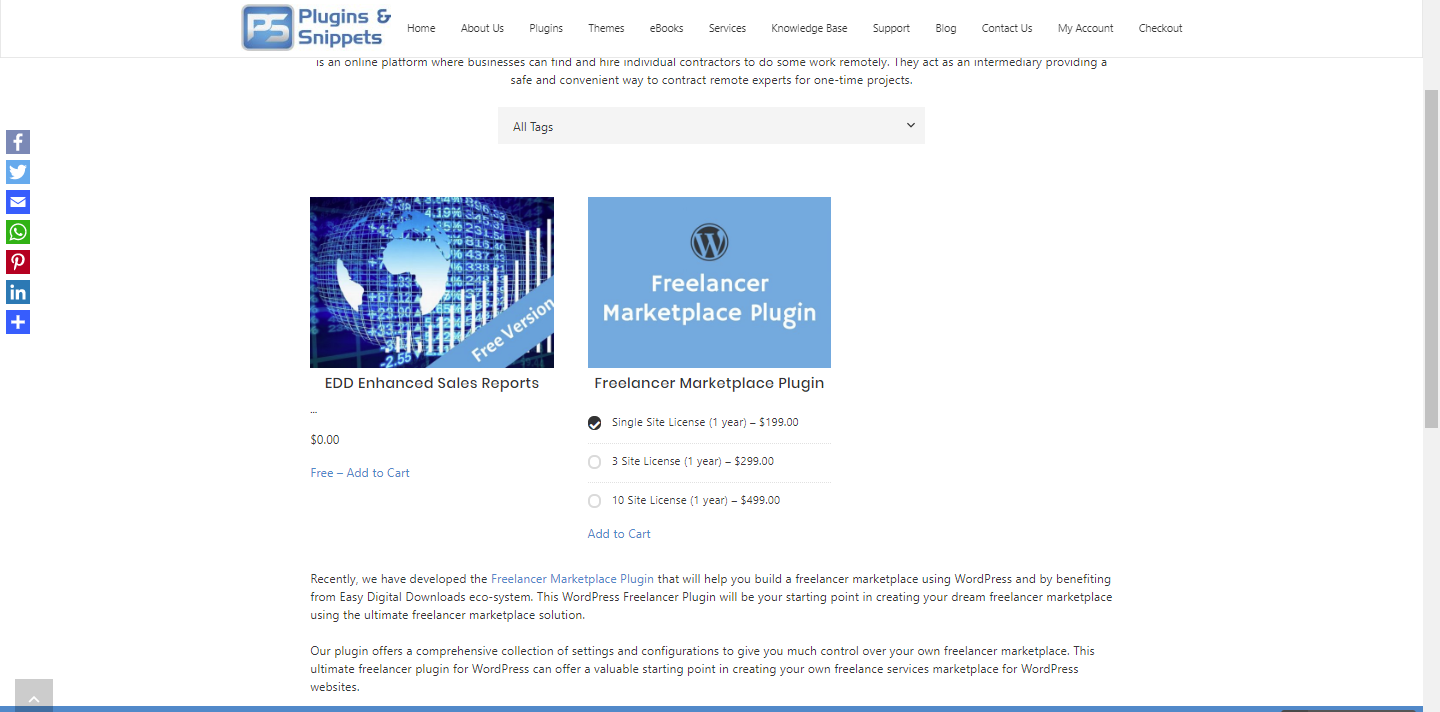Select 3 Site License $299.00 option

tap(595, 462)
